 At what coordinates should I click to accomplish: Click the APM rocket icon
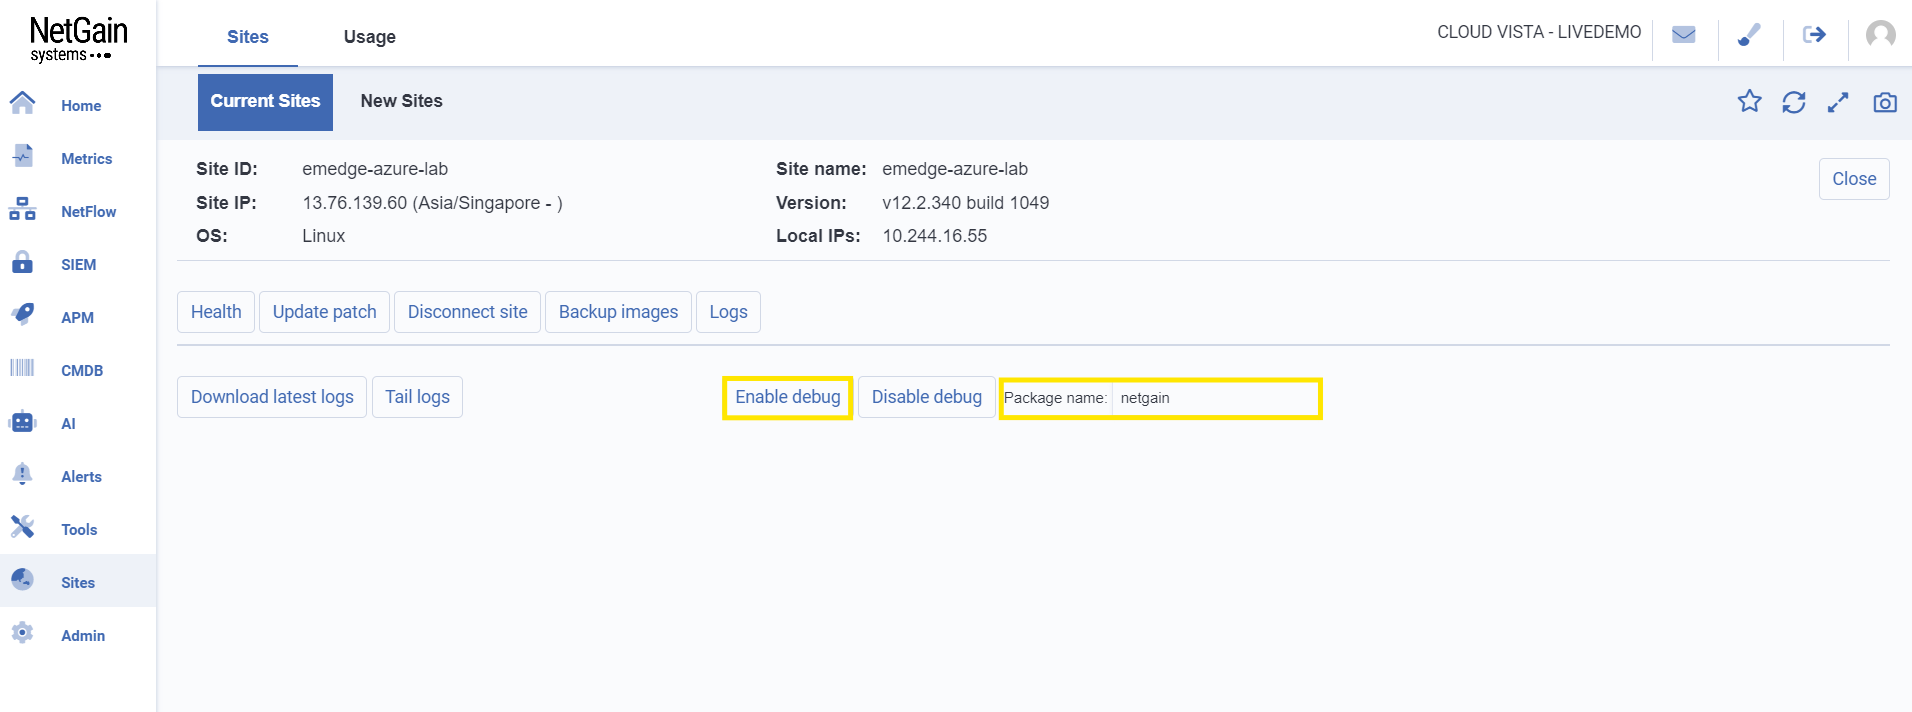coord(22,315)
